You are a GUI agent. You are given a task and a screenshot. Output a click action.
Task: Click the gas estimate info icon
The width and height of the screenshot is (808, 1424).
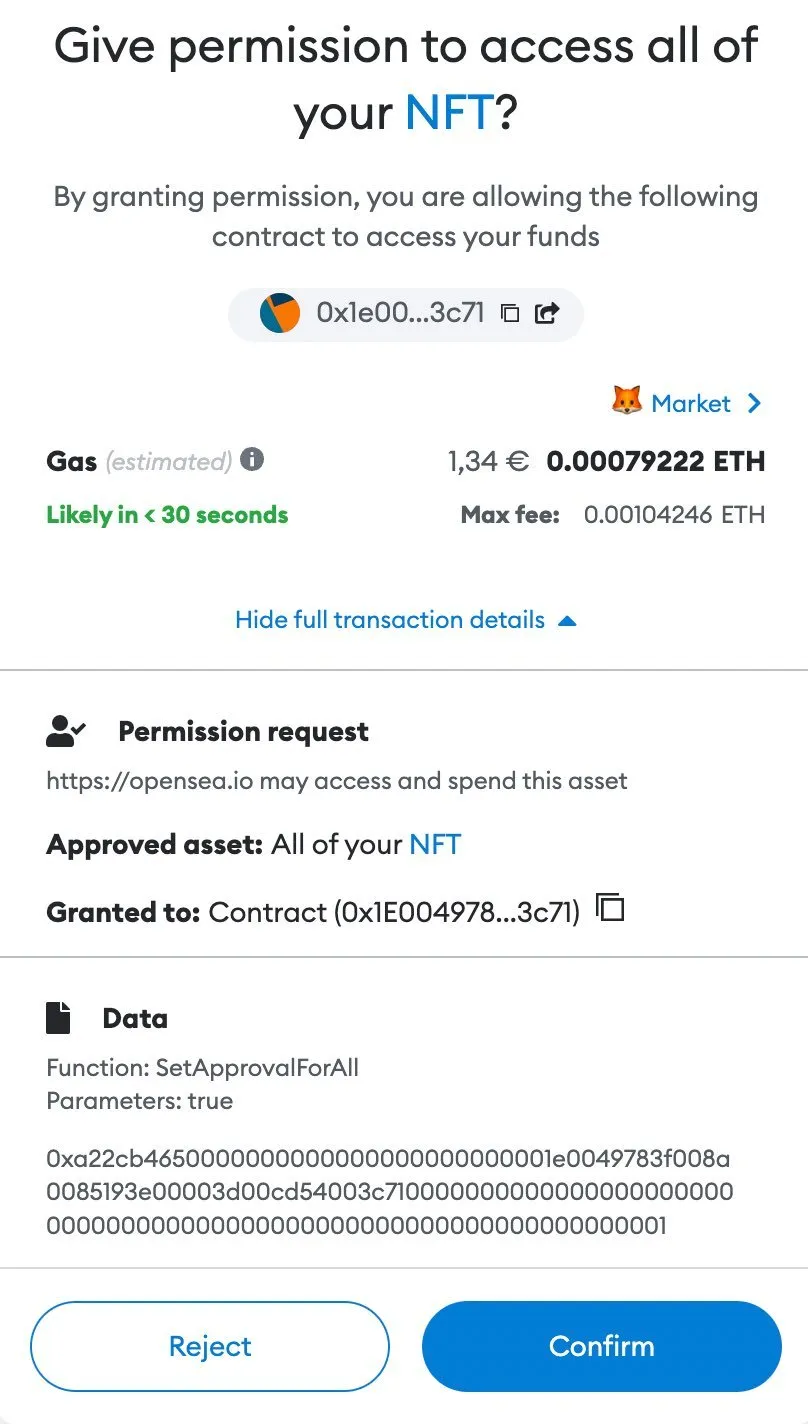253,460
